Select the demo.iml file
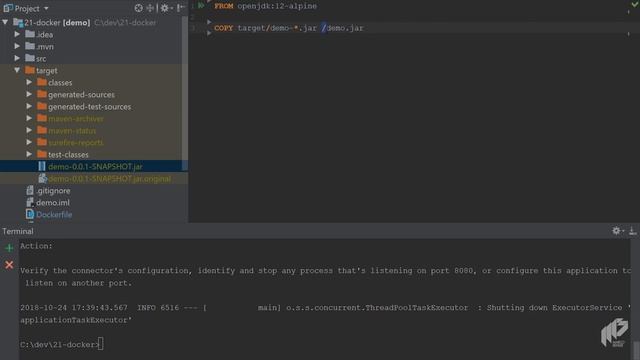640x360 pixels. click(53, 202)
